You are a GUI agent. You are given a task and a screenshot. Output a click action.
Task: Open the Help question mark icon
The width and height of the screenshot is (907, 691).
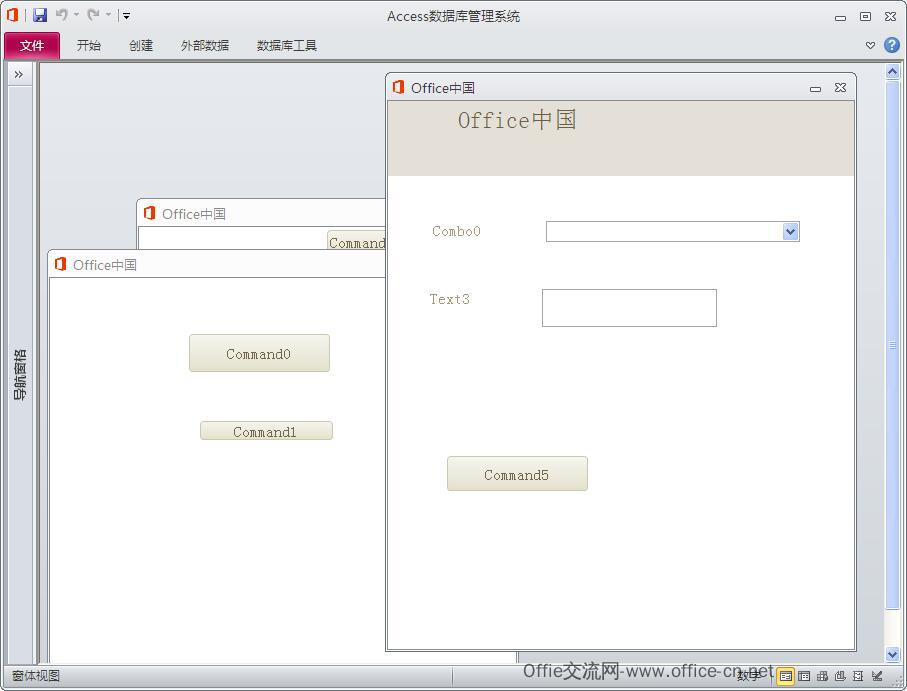tap(891, 45)
